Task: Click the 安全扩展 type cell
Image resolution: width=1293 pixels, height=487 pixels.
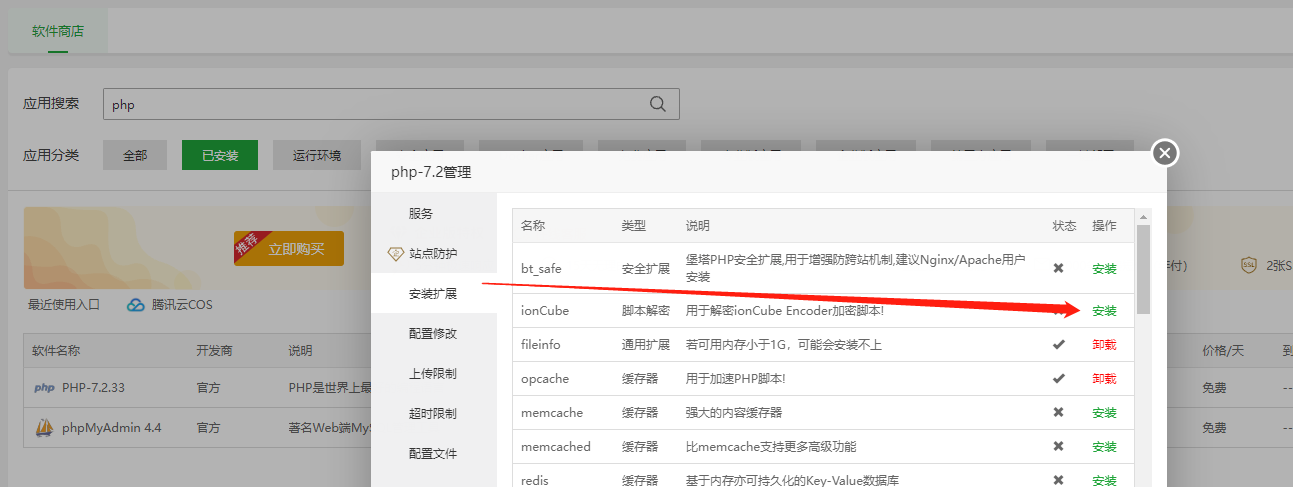Action: point(646,269)
